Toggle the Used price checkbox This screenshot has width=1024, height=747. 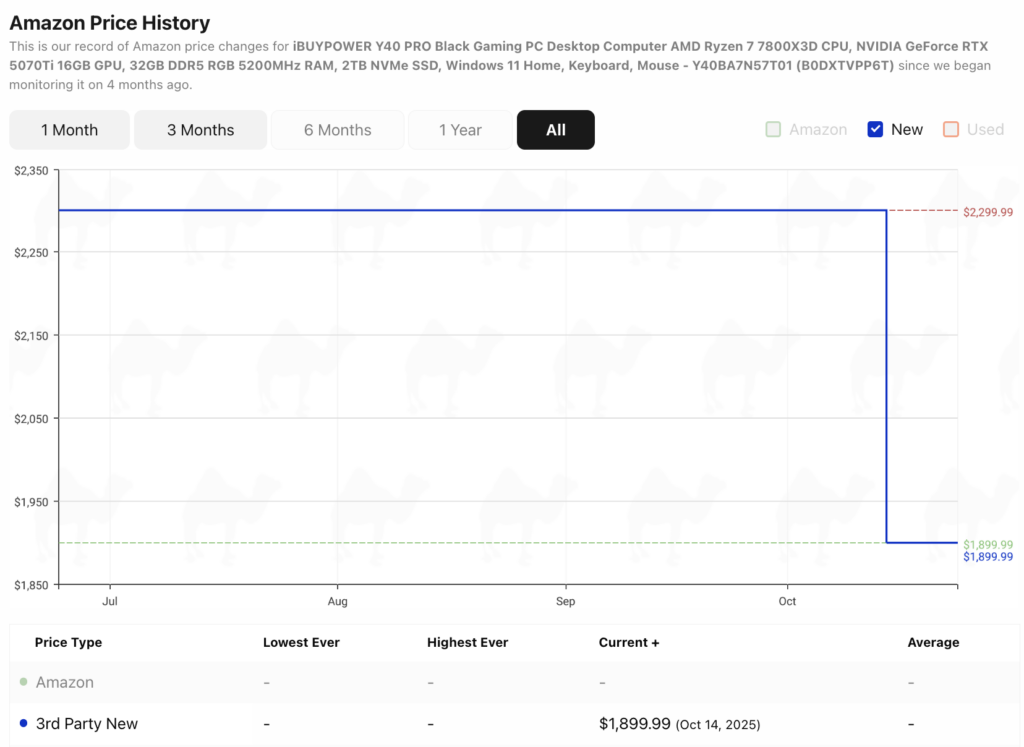(951, 129)
